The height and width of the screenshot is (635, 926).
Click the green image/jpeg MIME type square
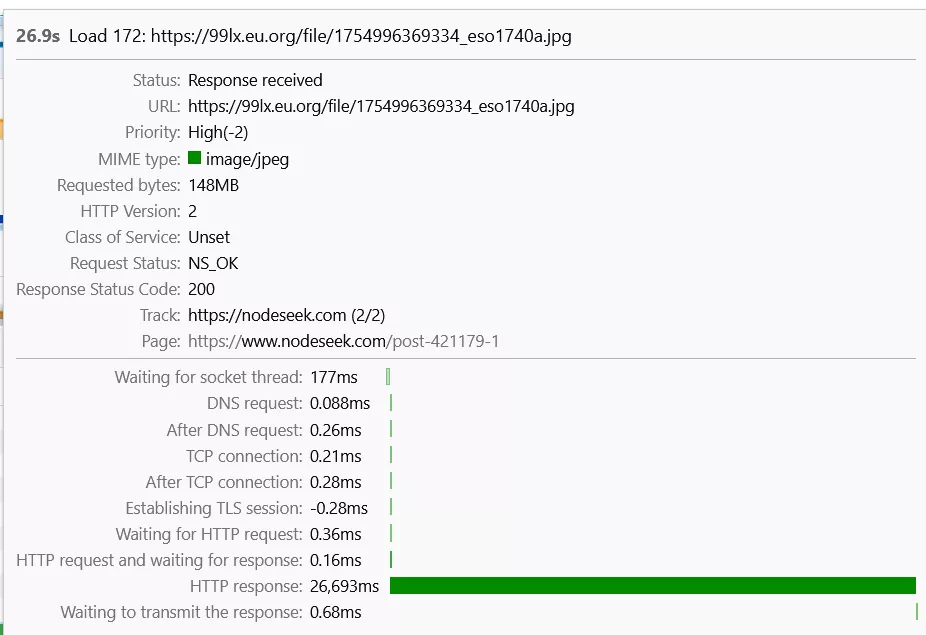point(194,158)
